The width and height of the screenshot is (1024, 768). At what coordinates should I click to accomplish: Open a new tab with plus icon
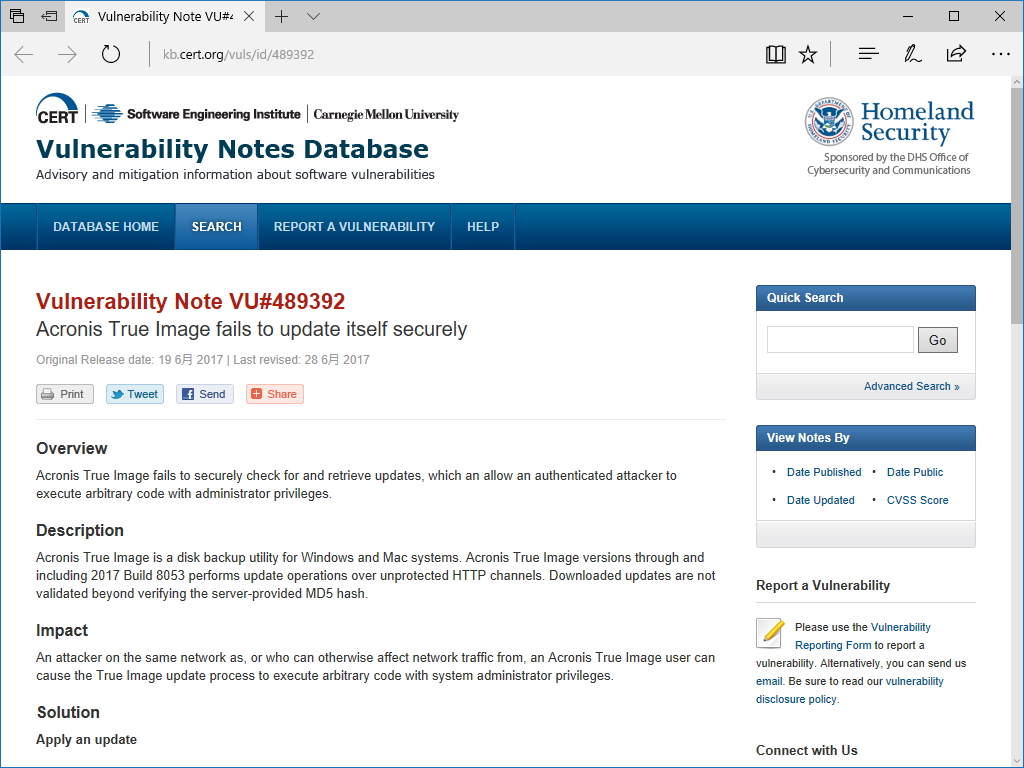281,16
